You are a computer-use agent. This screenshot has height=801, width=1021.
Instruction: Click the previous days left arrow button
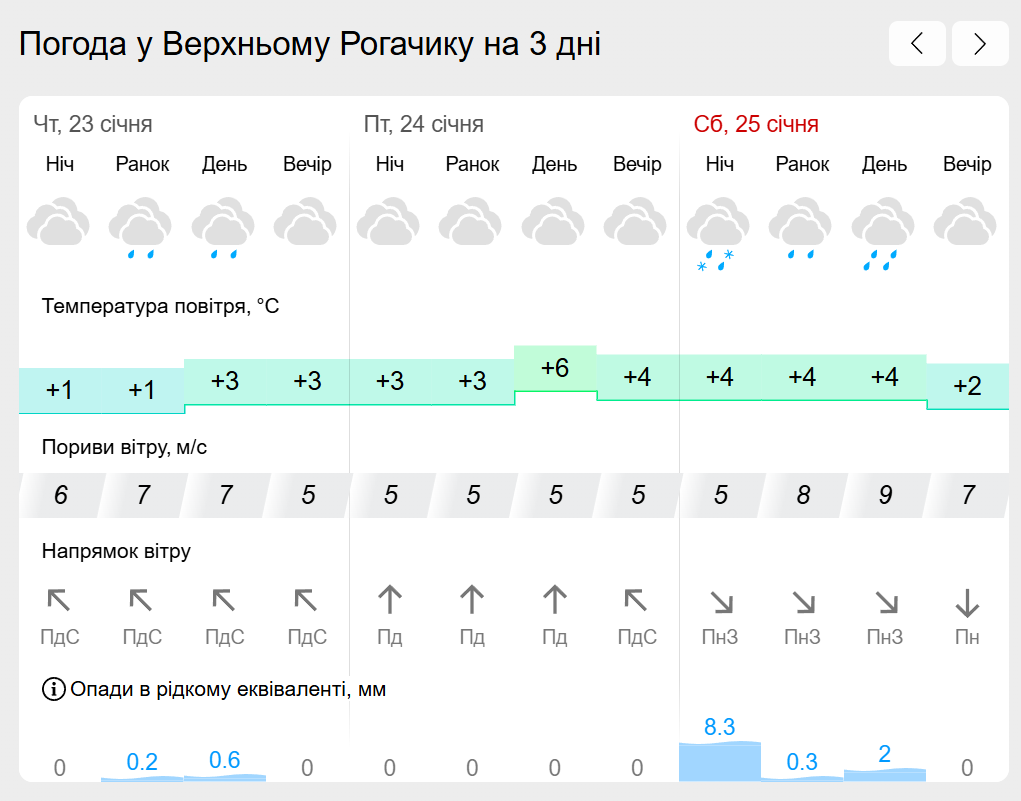917,44
